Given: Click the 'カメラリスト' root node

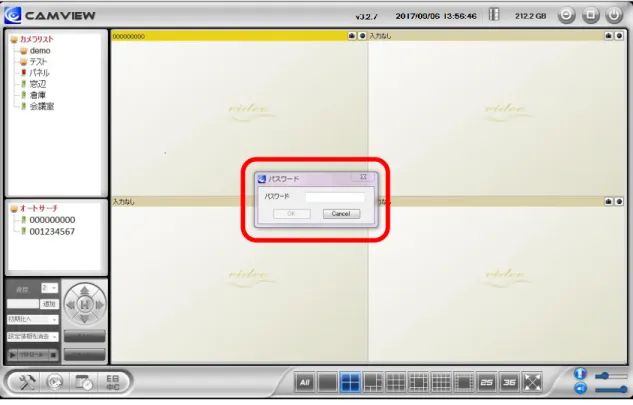Looking at the screenshot, I should click(37, 39).
